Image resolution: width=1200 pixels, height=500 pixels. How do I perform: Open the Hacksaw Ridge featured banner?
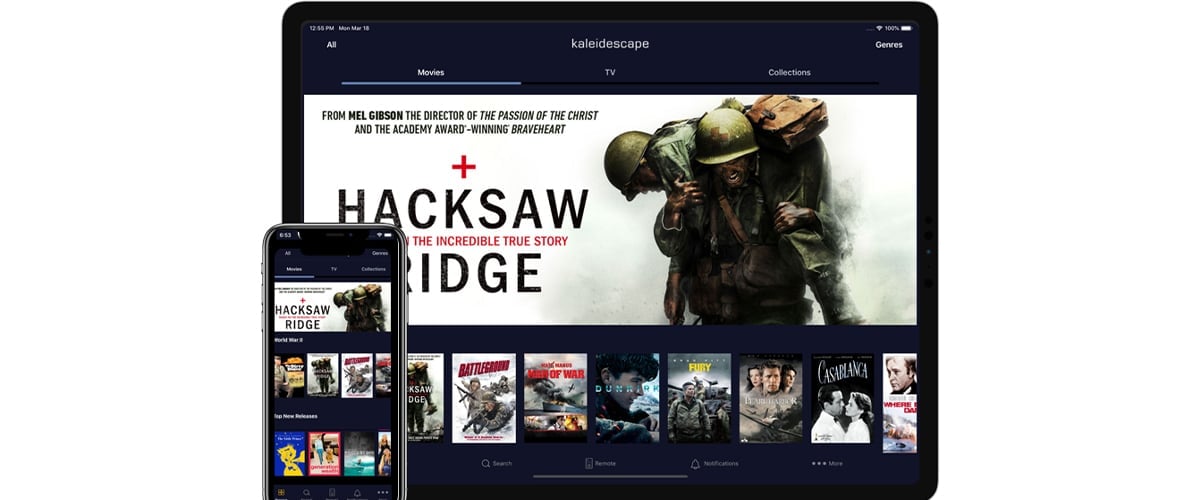(x=610, y=210)
